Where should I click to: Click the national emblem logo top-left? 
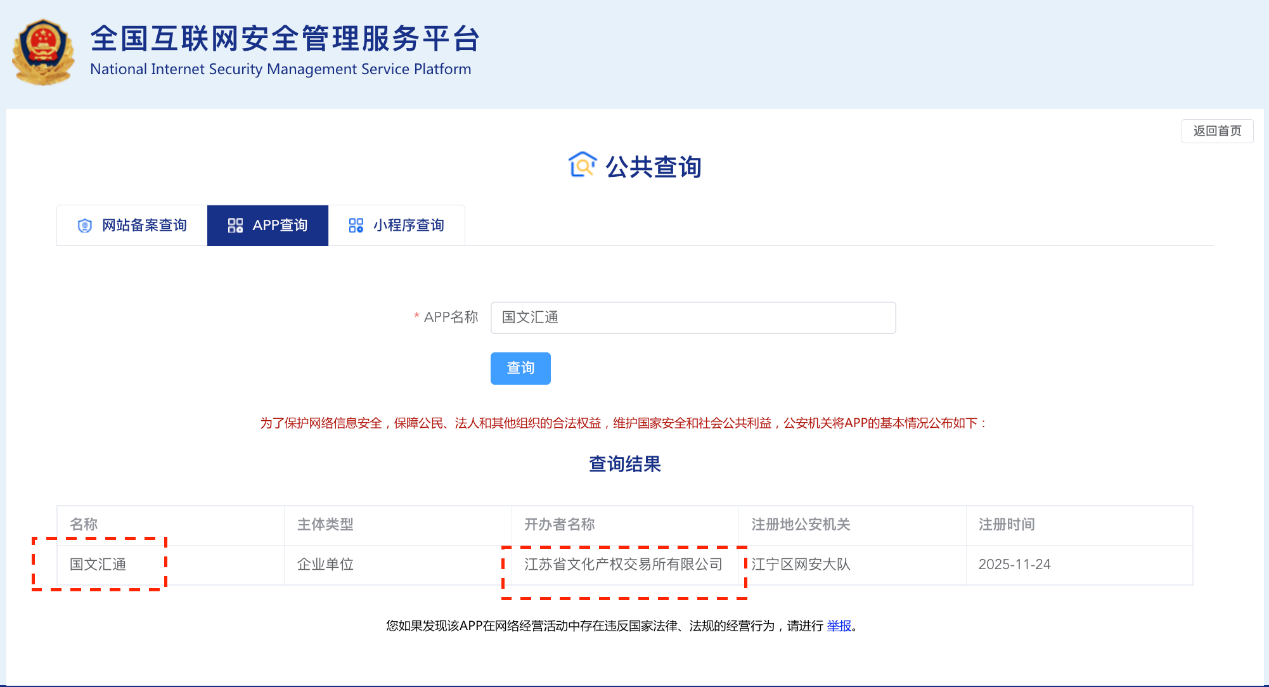43,51
